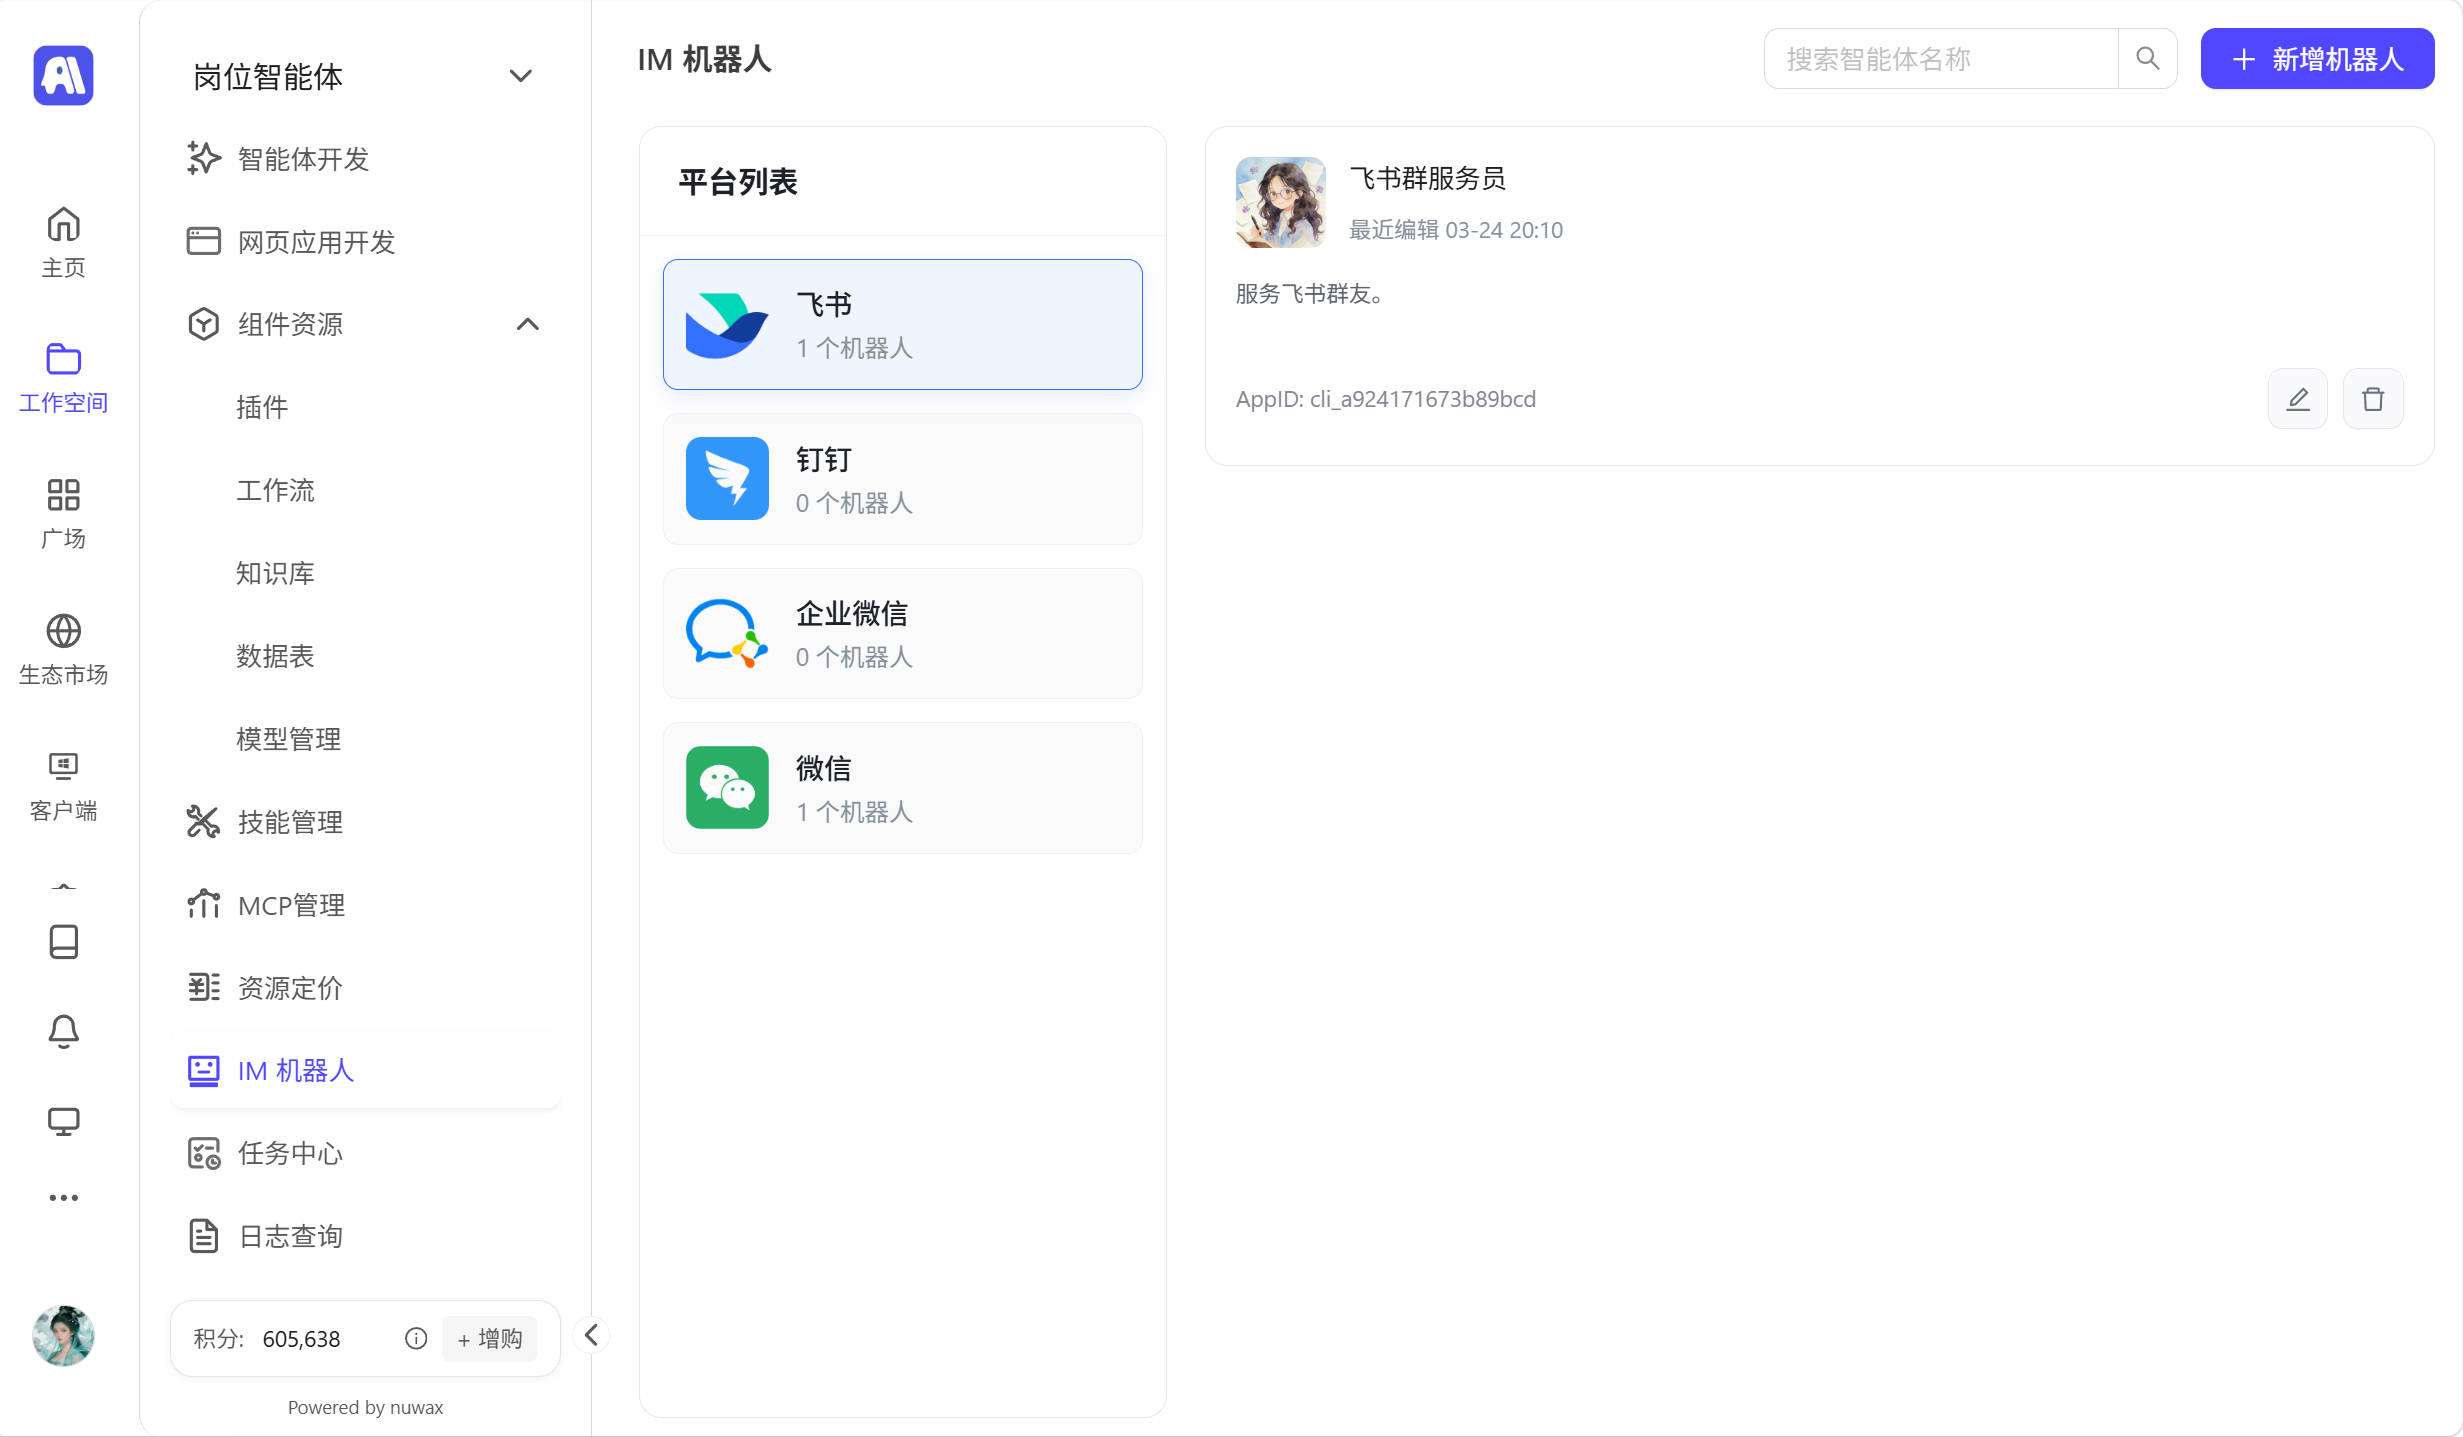Click the 增购 button
The image size is (2463, 1437).
click(489, 1339)
